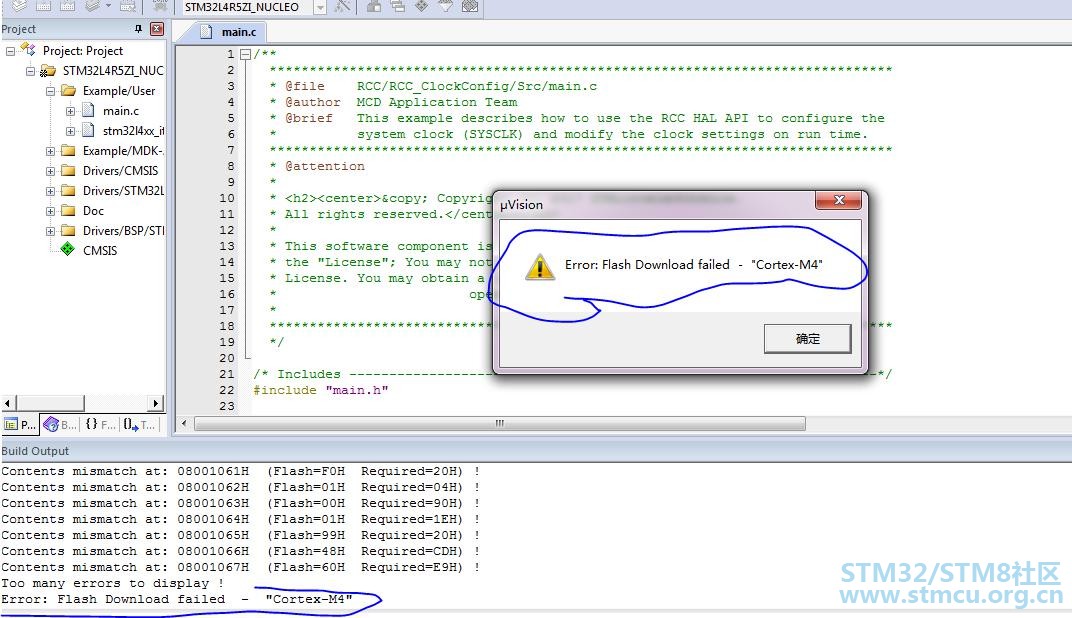Select Drivers/STM32L label in project tree
Image resolution: width=1072 pixels, height=618 pixels.
123,191
